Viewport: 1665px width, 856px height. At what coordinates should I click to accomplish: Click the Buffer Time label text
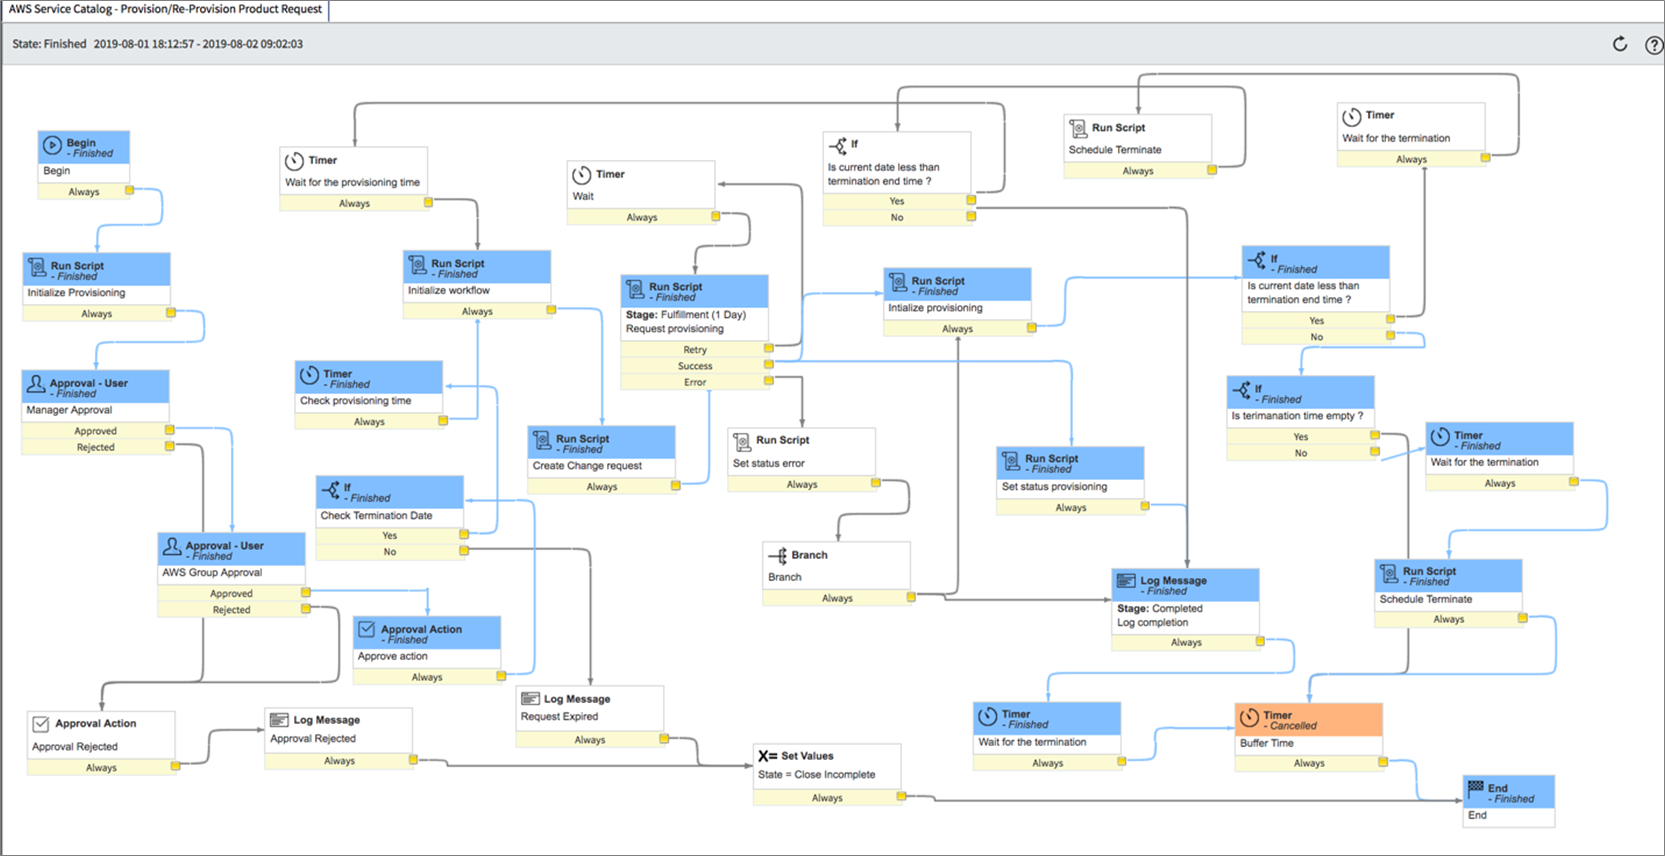(x=1267, y=744)
